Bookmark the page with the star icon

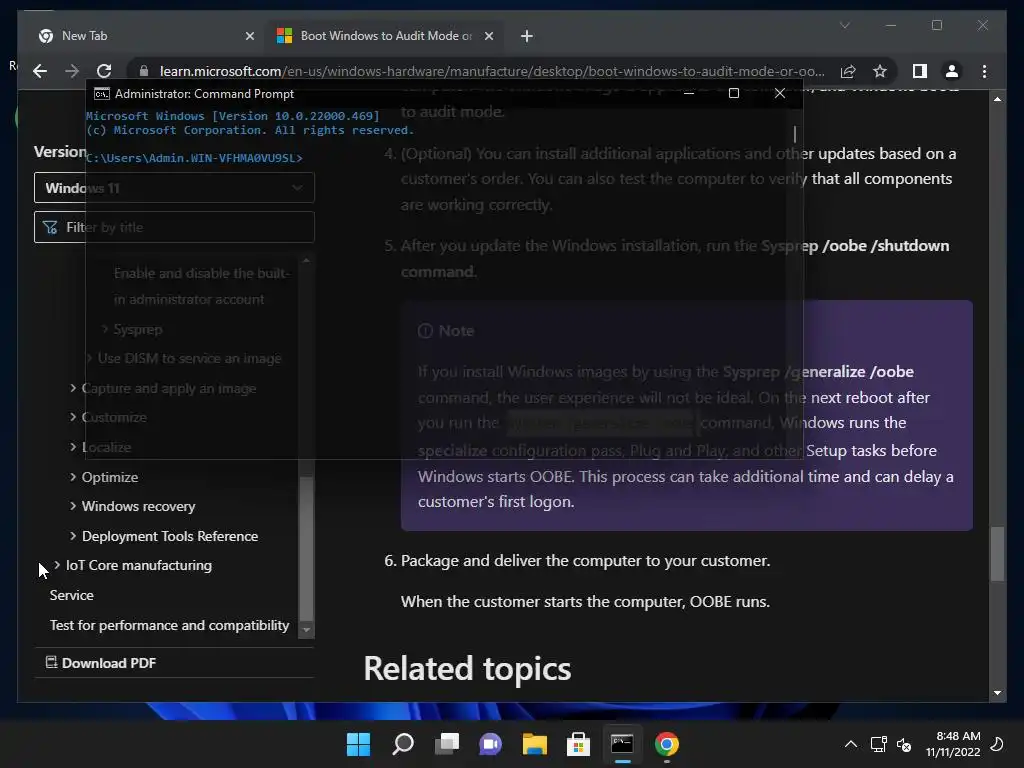880,71
